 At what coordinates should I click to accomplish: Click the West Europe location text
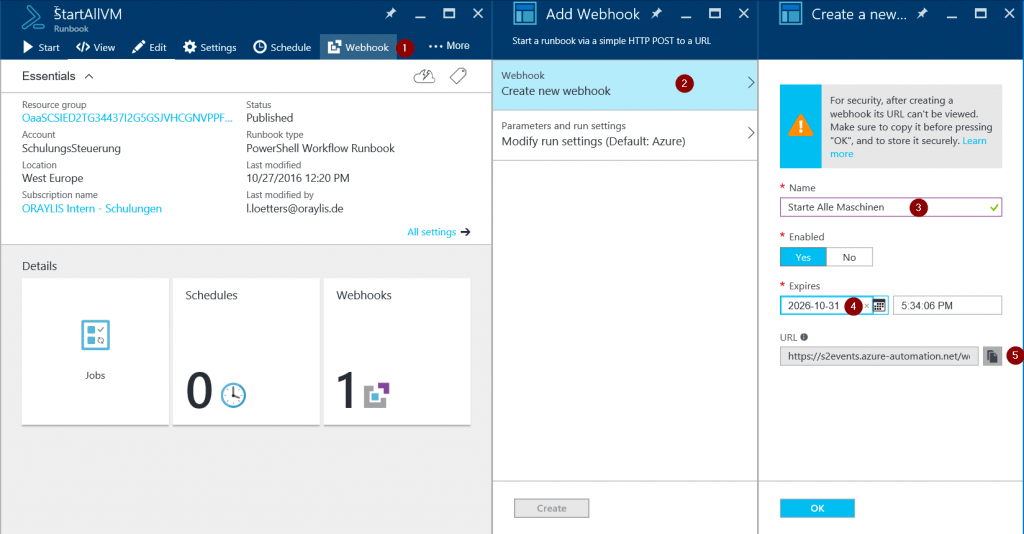click(x=52, y=178)
